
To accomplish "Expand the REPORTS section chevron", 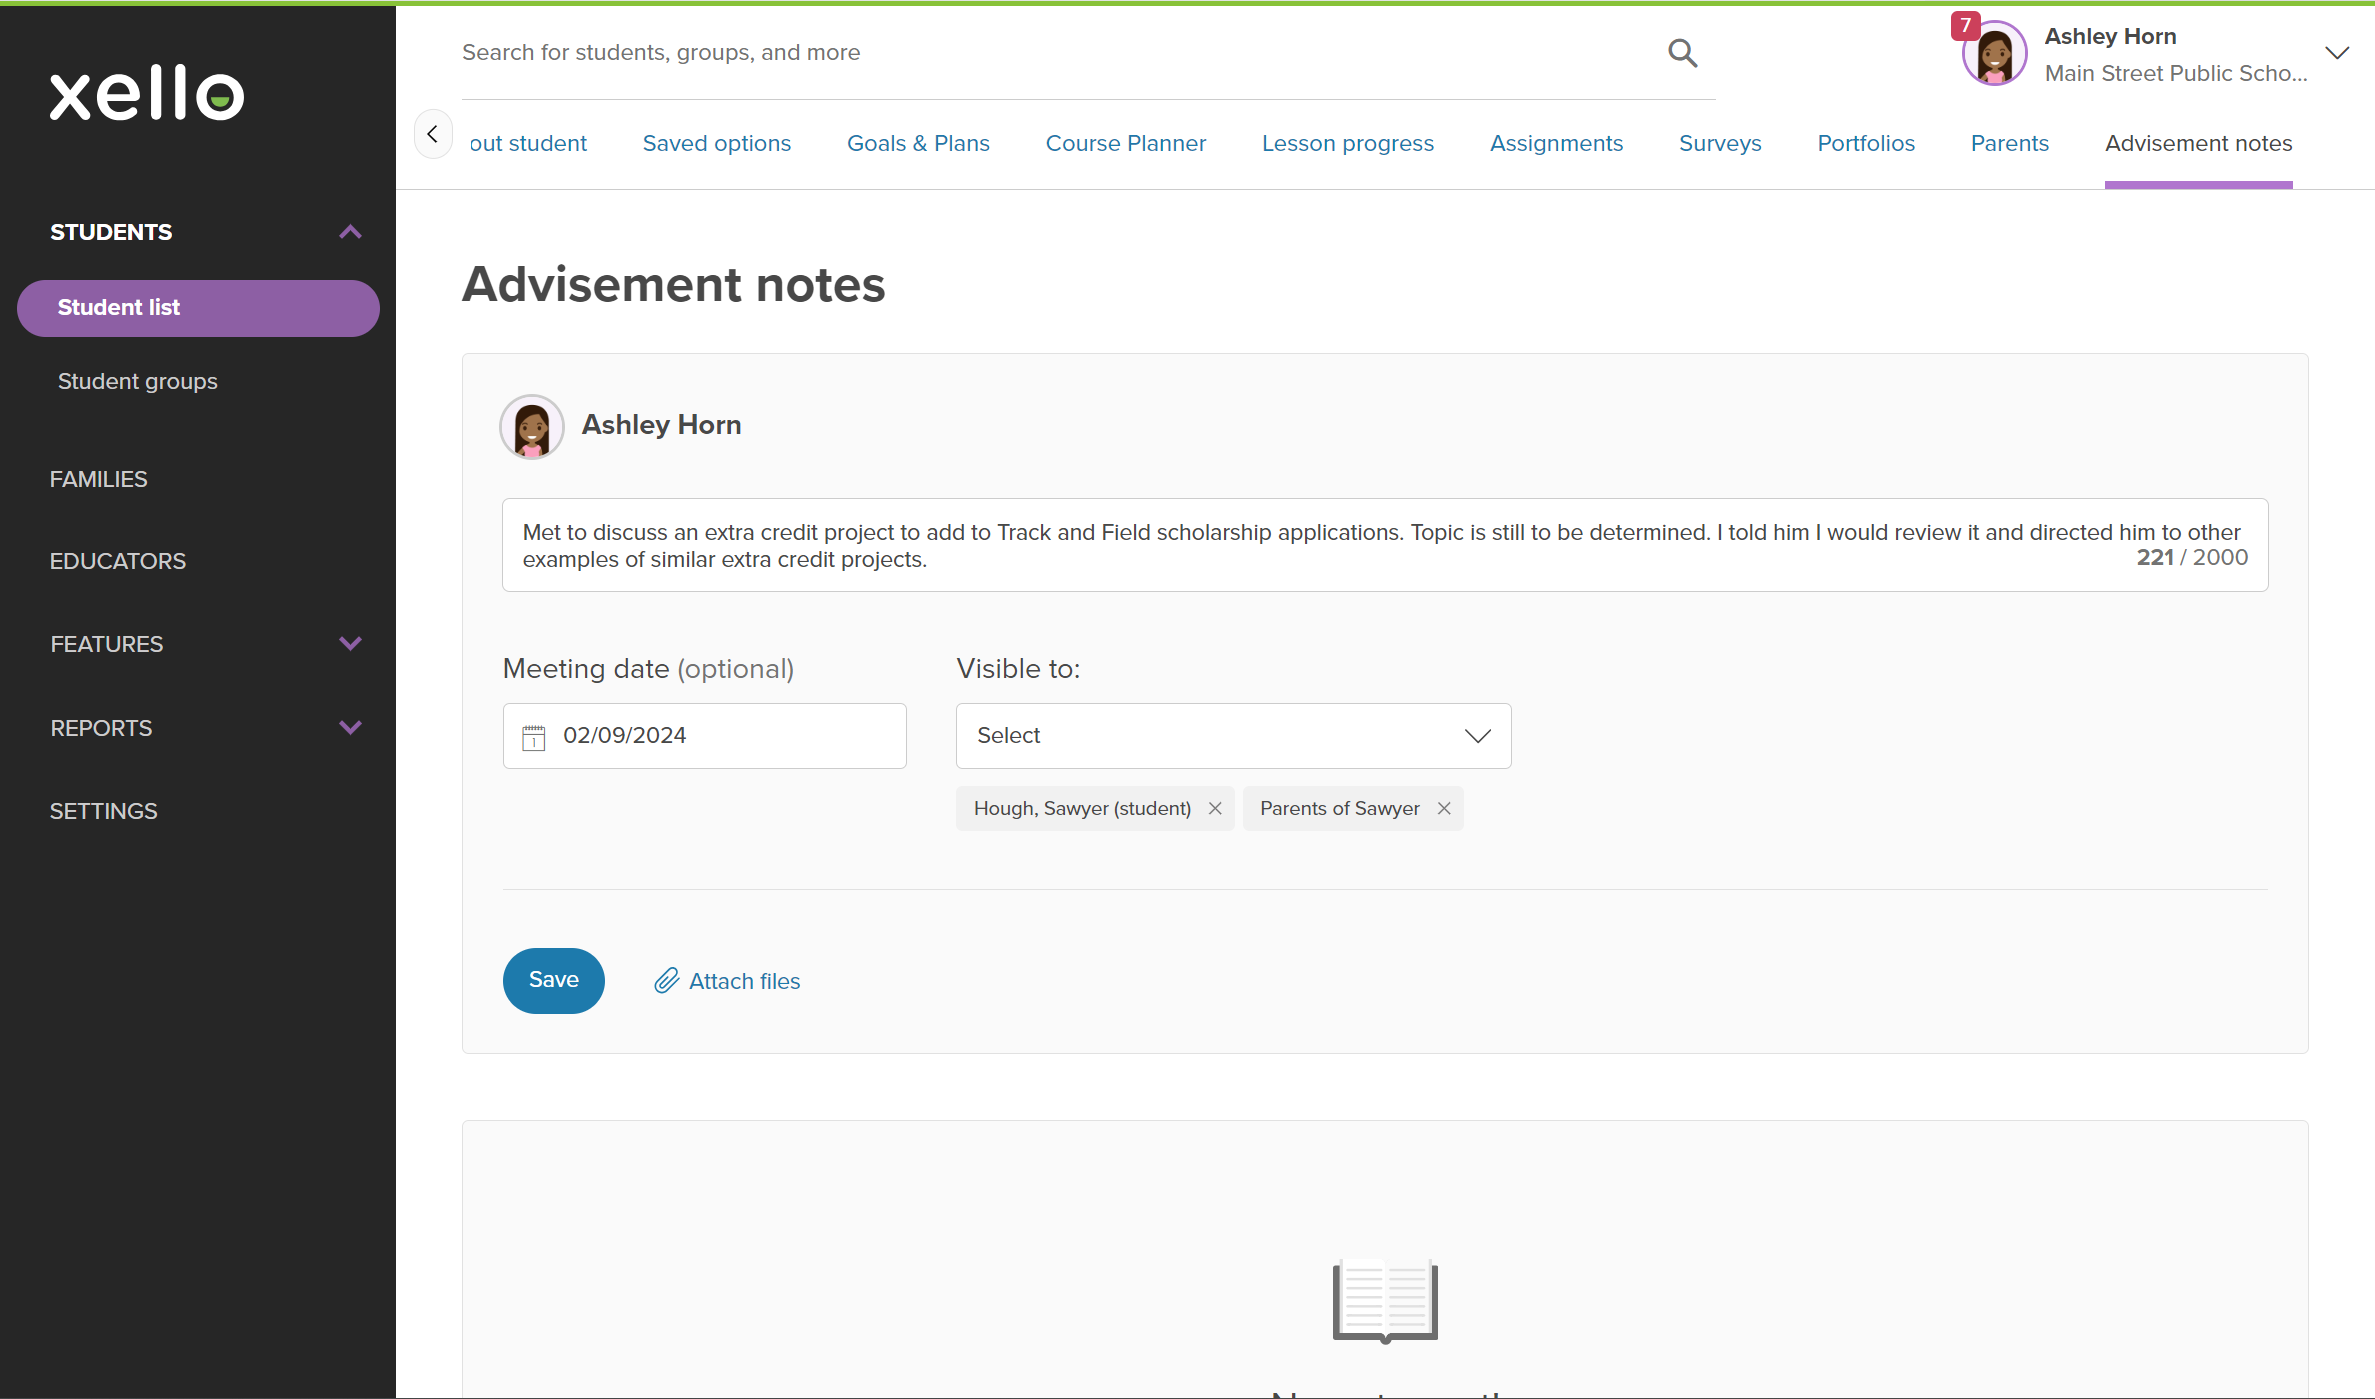I will [350, 727].
